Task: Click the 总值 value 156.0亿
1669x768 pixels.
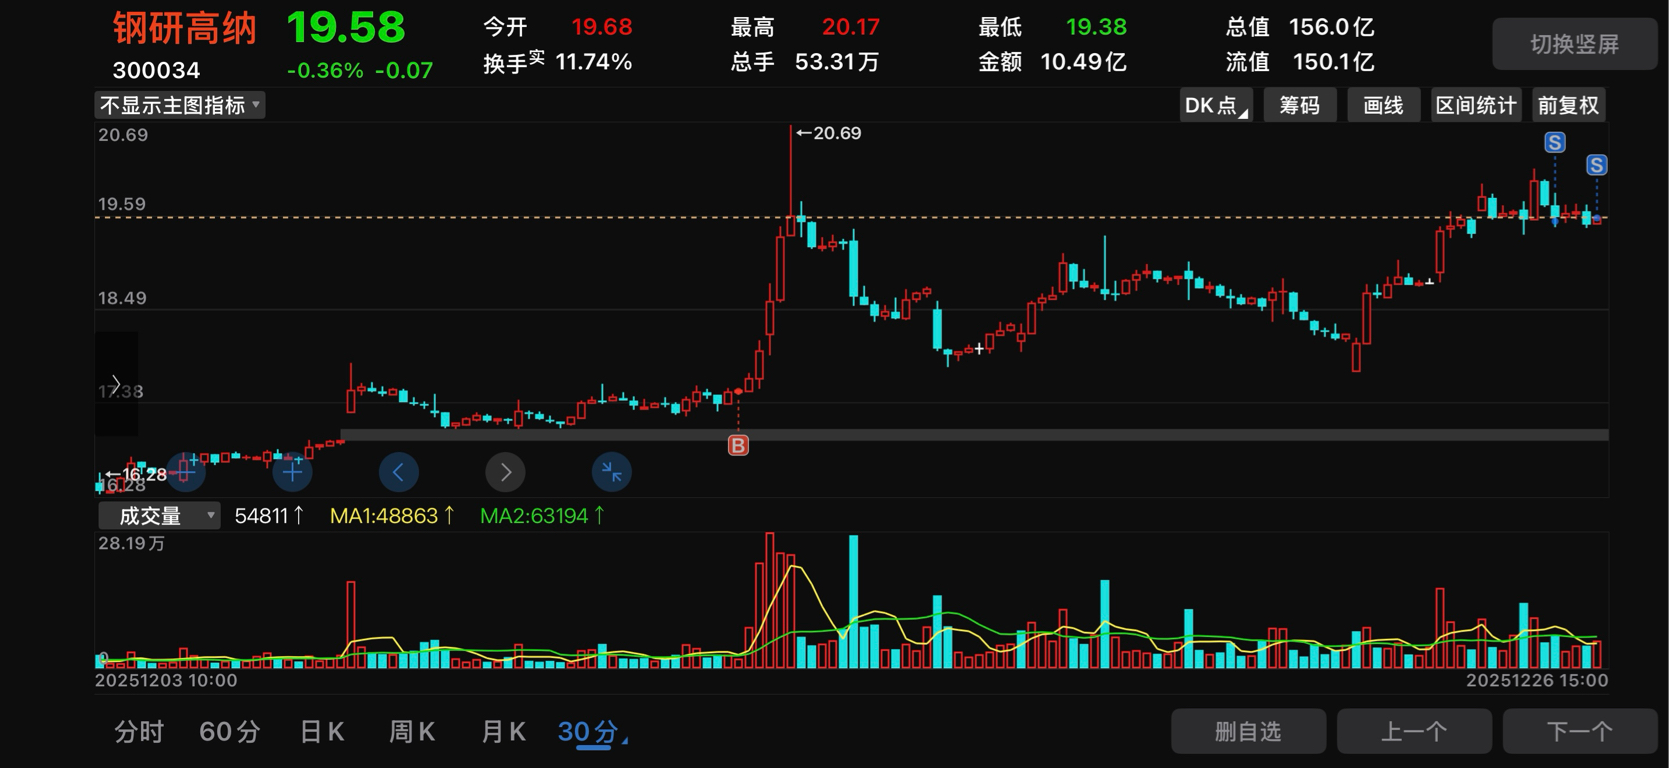Action: click(1331, 27)
